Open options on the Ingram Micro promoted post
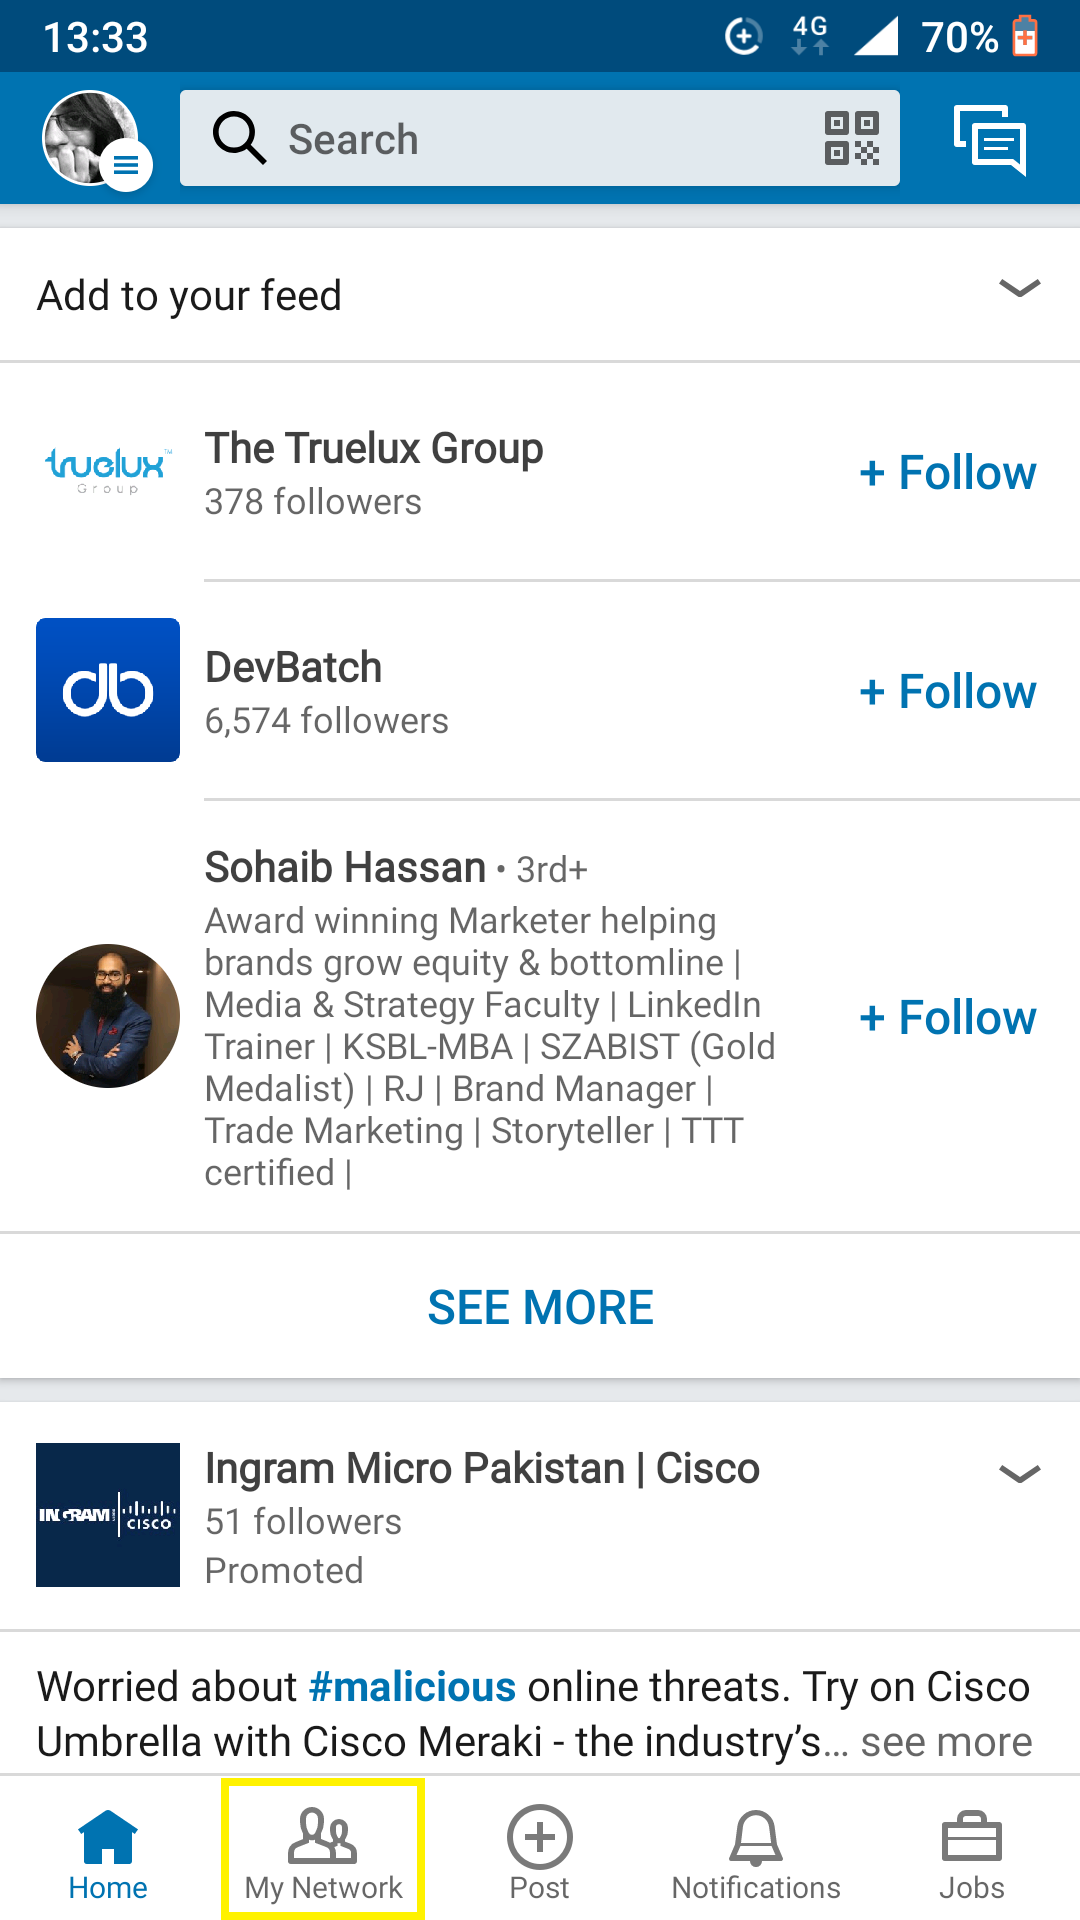The height and width of the screenshot is (1920, 1080). [1017, 1473]
